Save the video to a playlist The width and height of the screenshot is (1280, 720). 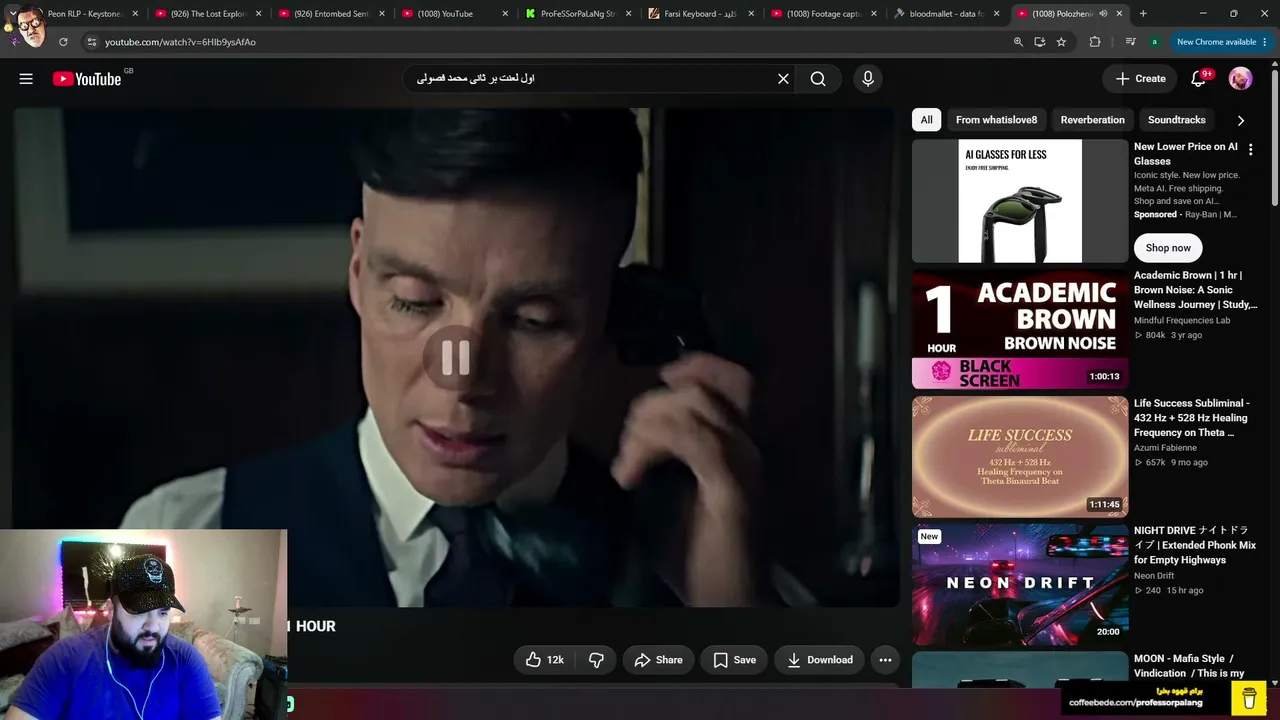tap(734, 660)
